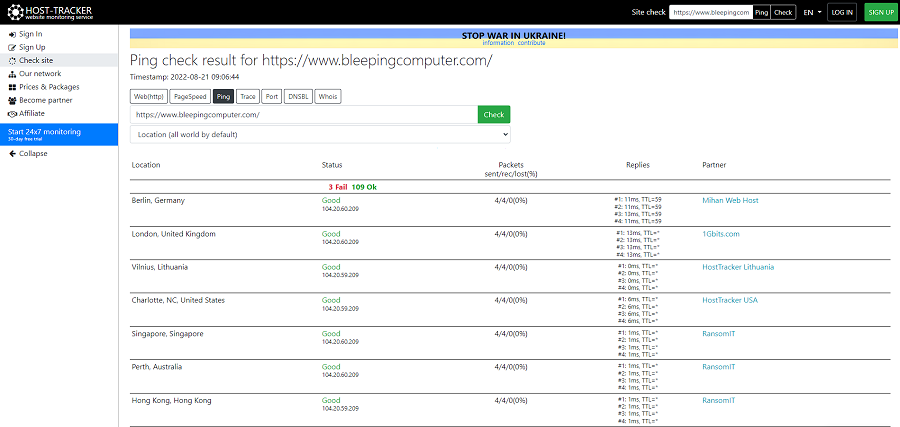900x427 pixels.
Task: Click the Ping button in top bar
Action: pyautogui.click(x=761, y=12)
